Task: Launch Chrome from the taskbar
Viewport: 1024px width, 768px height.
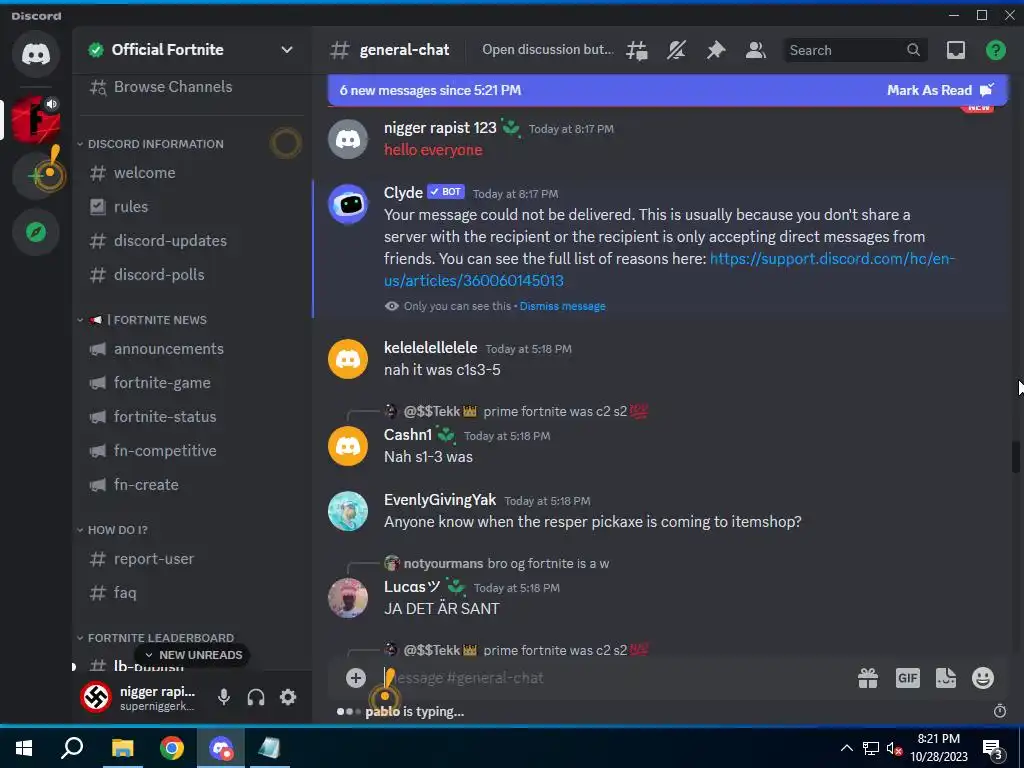Action: (x=172, y=748)
